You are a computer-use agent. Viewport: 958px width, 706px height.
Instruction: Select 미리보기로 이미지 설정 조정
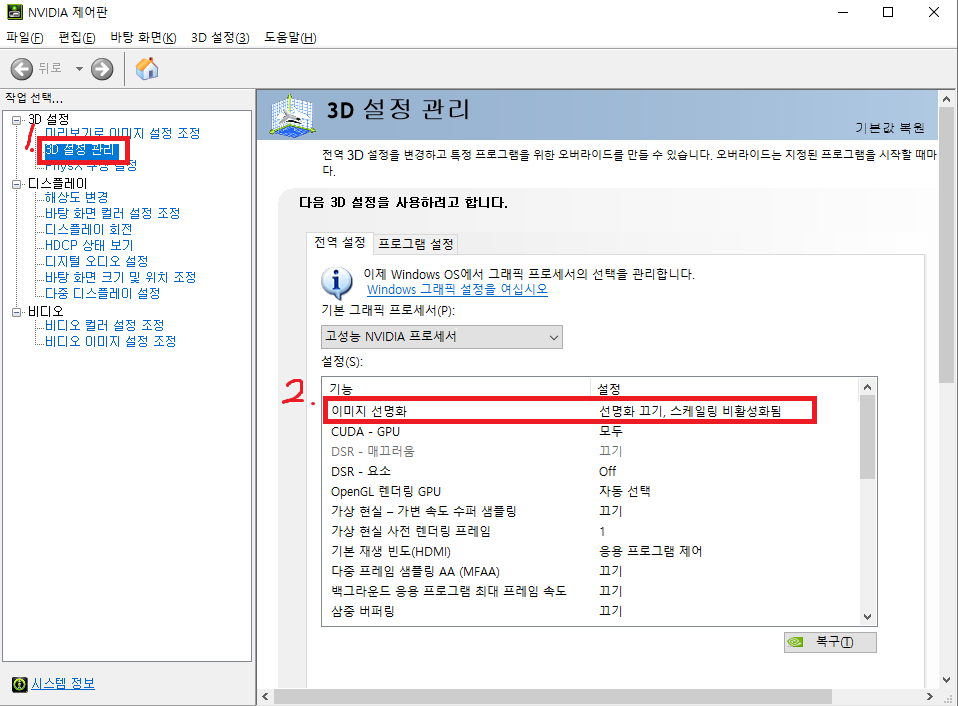click(x=122, y=133)
